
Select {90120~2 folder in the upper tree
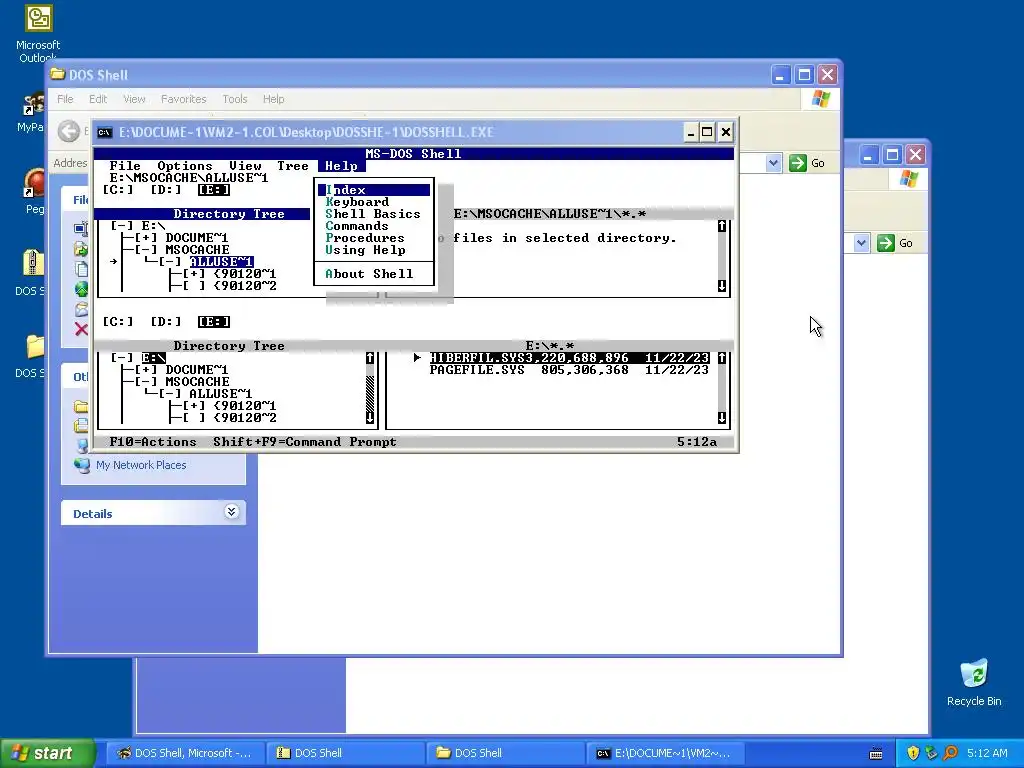[x=245, y=286]
